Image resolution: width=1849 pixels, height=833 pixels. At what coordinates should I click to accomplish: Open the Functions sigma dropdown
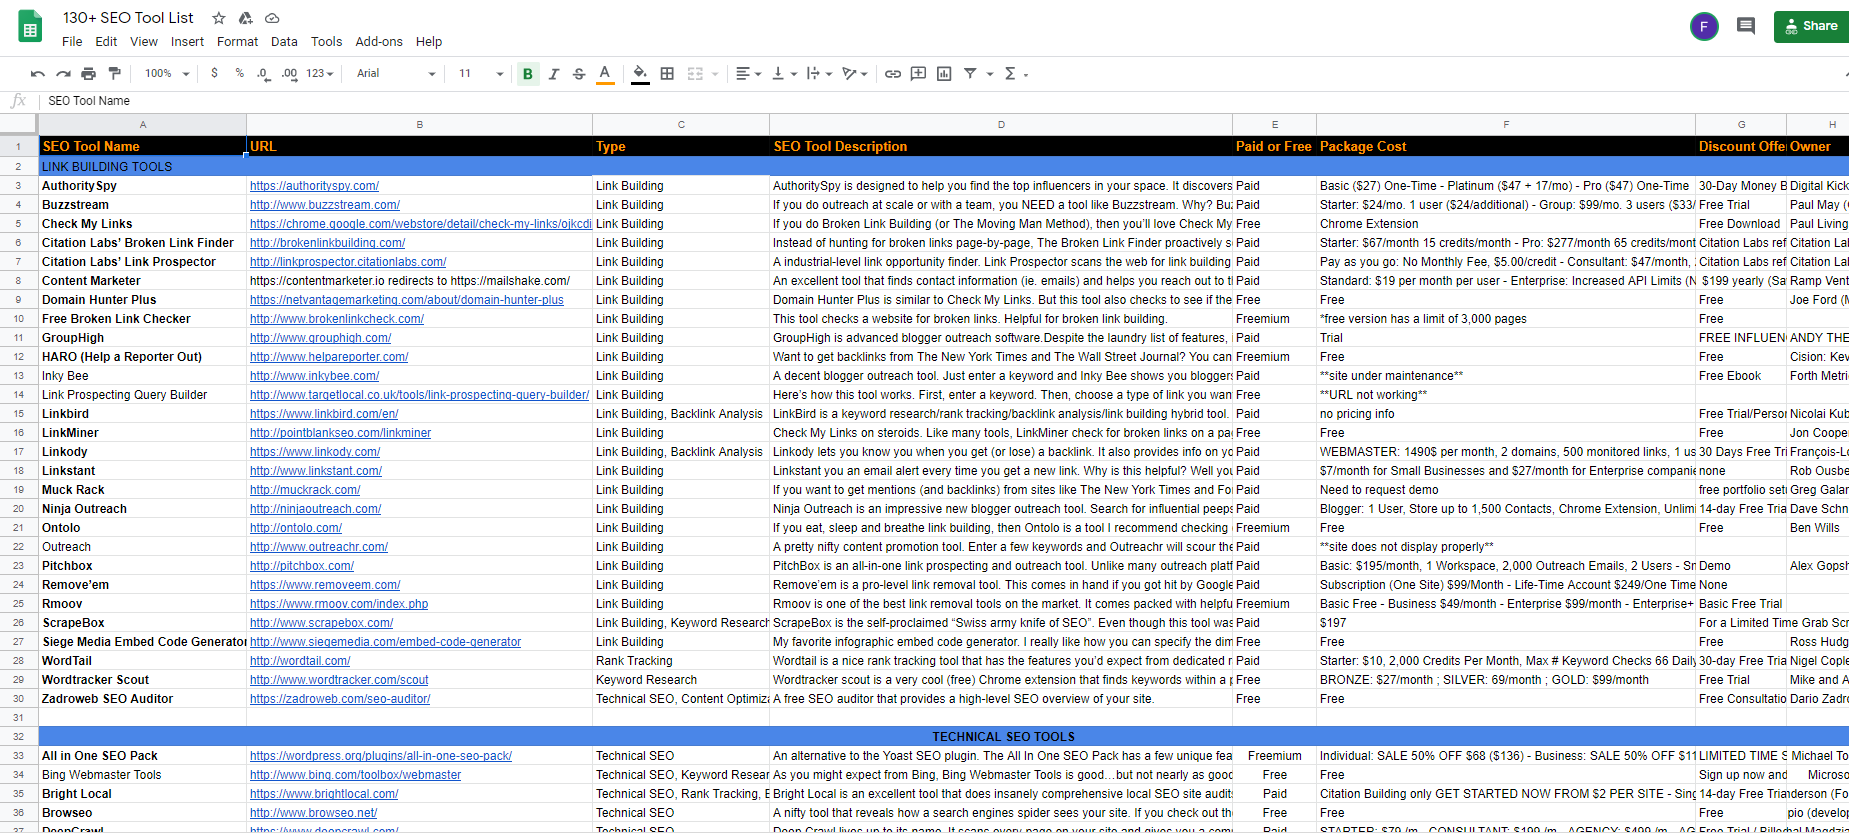1016,74
